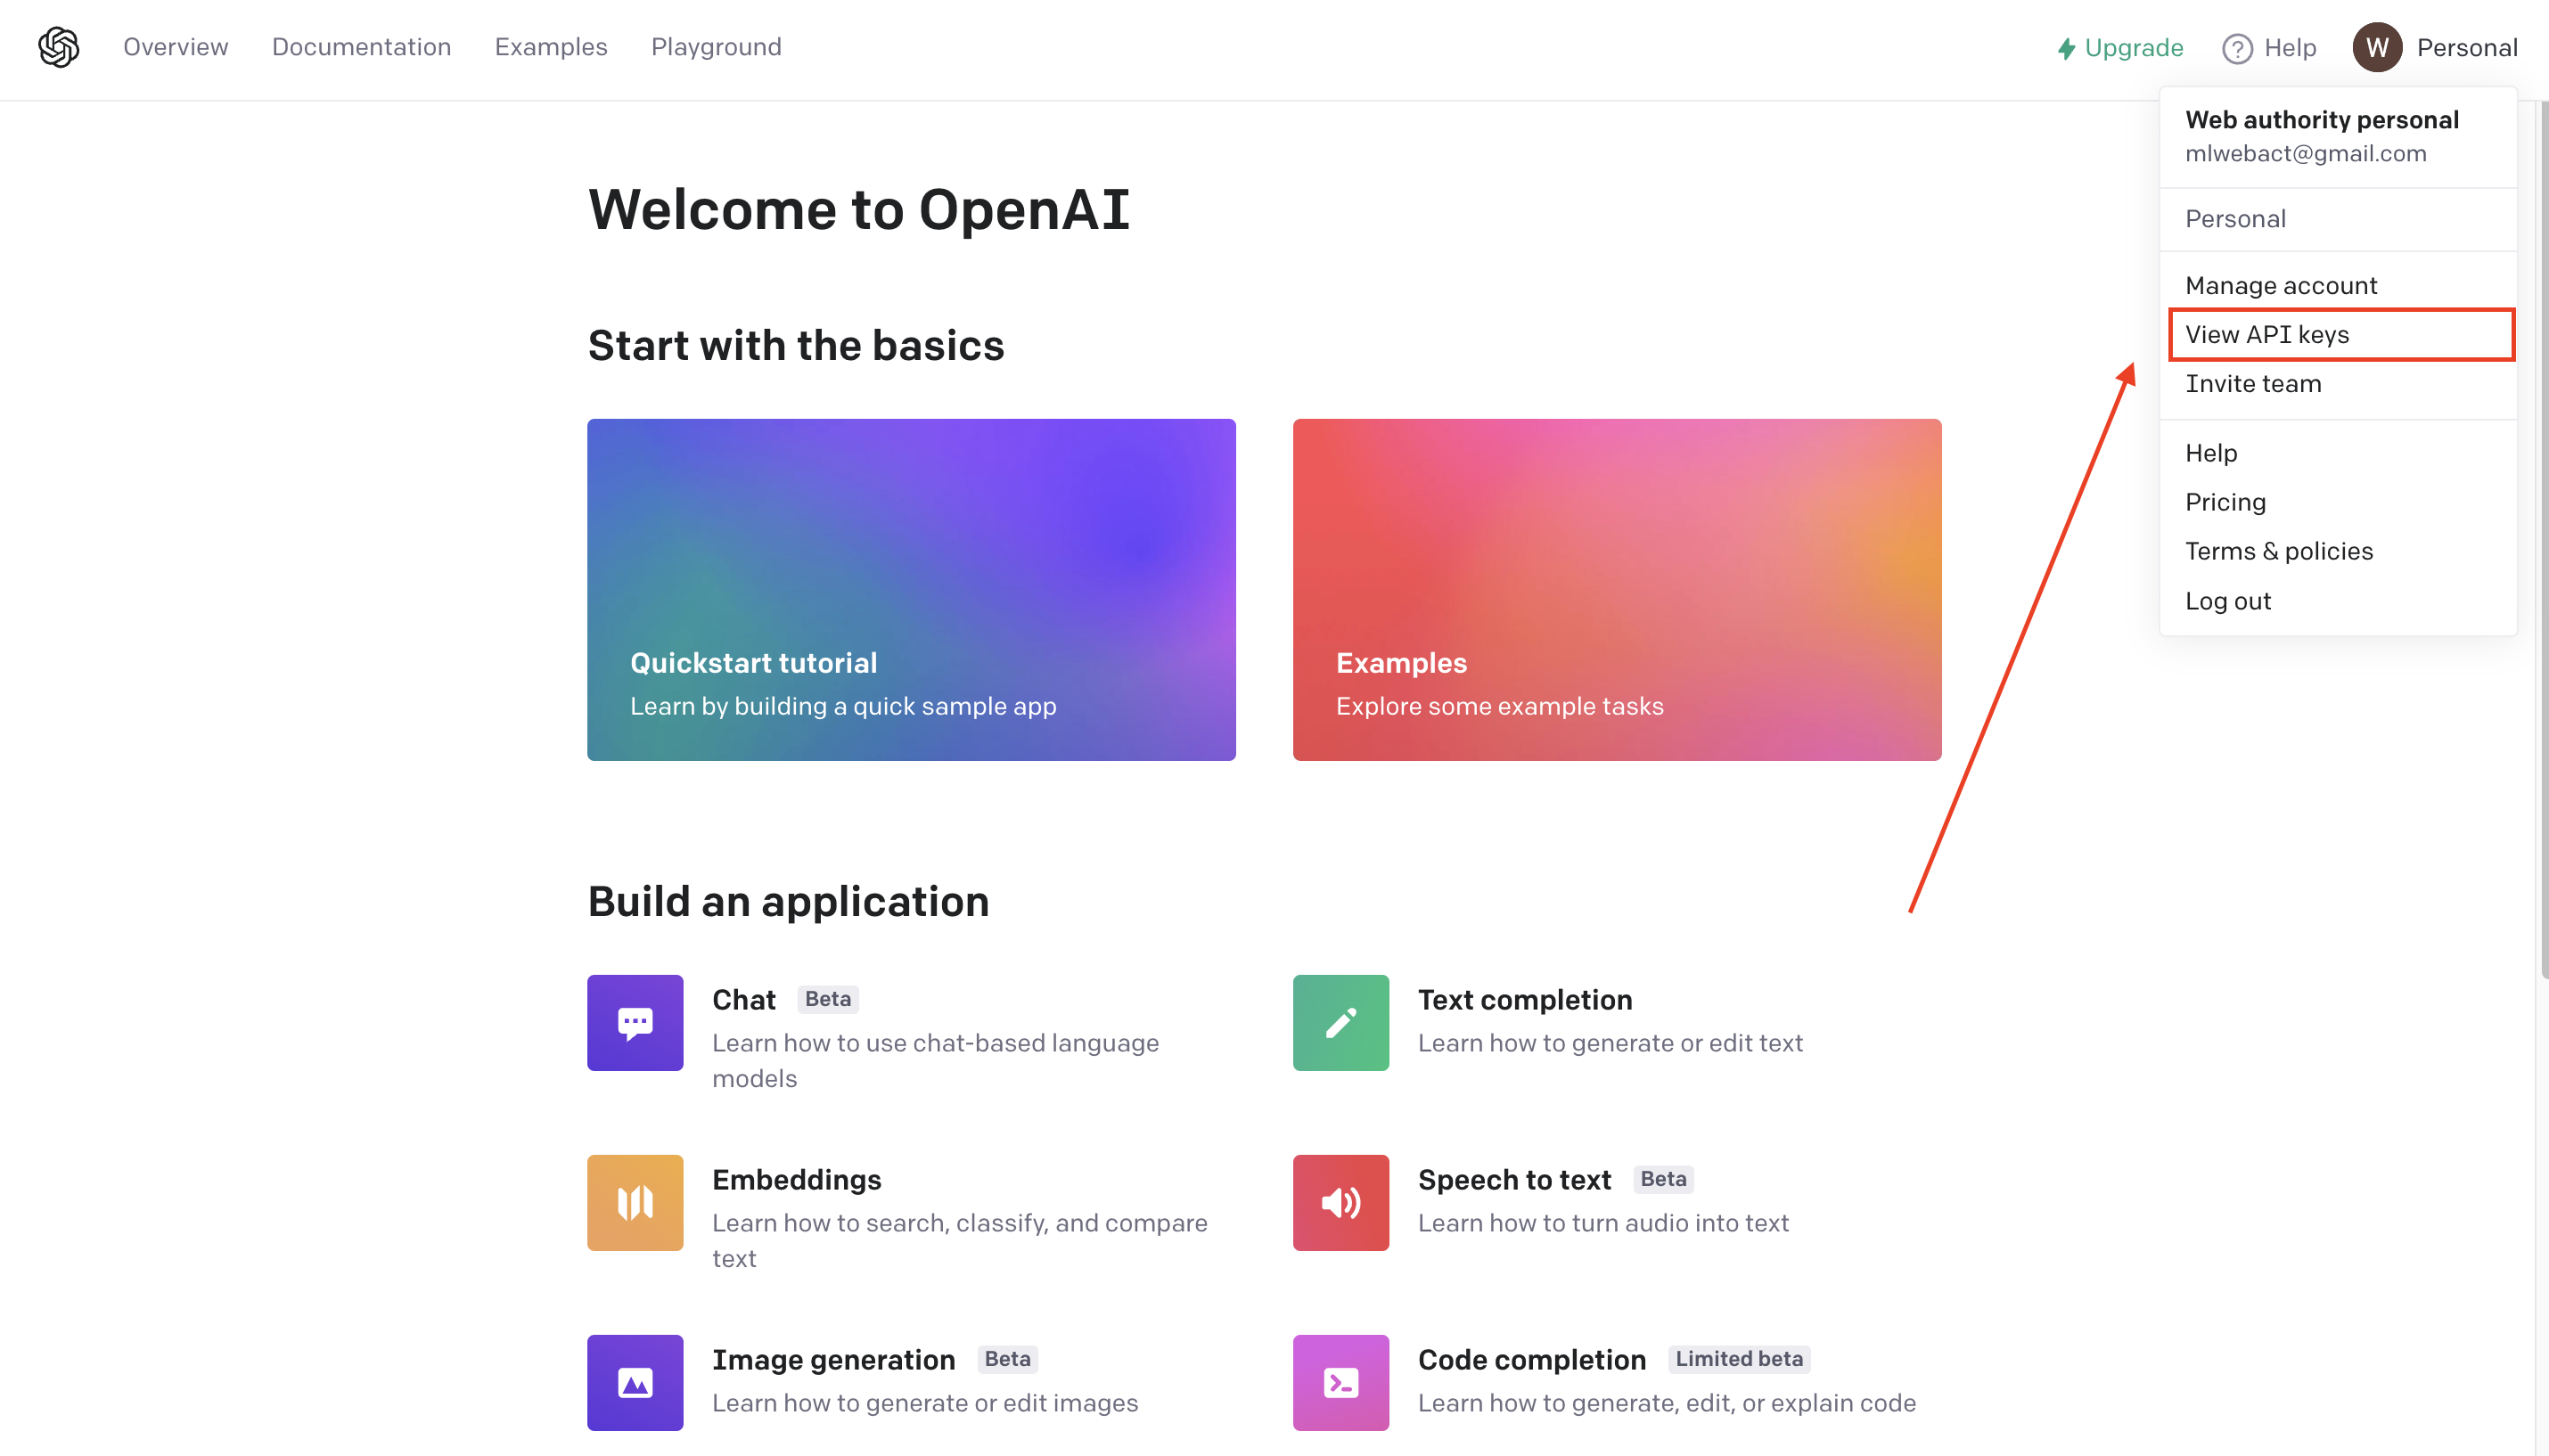This screenshot has height=1456, width=2549.
Task: Select the Text completion pencil icon
Action: [1340, 1021]
